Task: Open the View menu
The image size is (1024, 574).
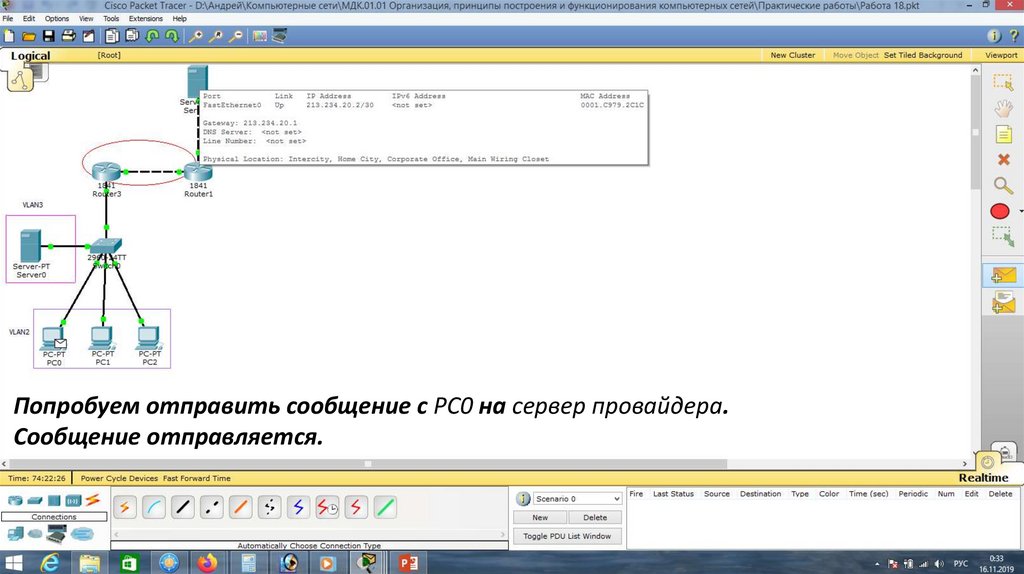Action: point(86,18)
